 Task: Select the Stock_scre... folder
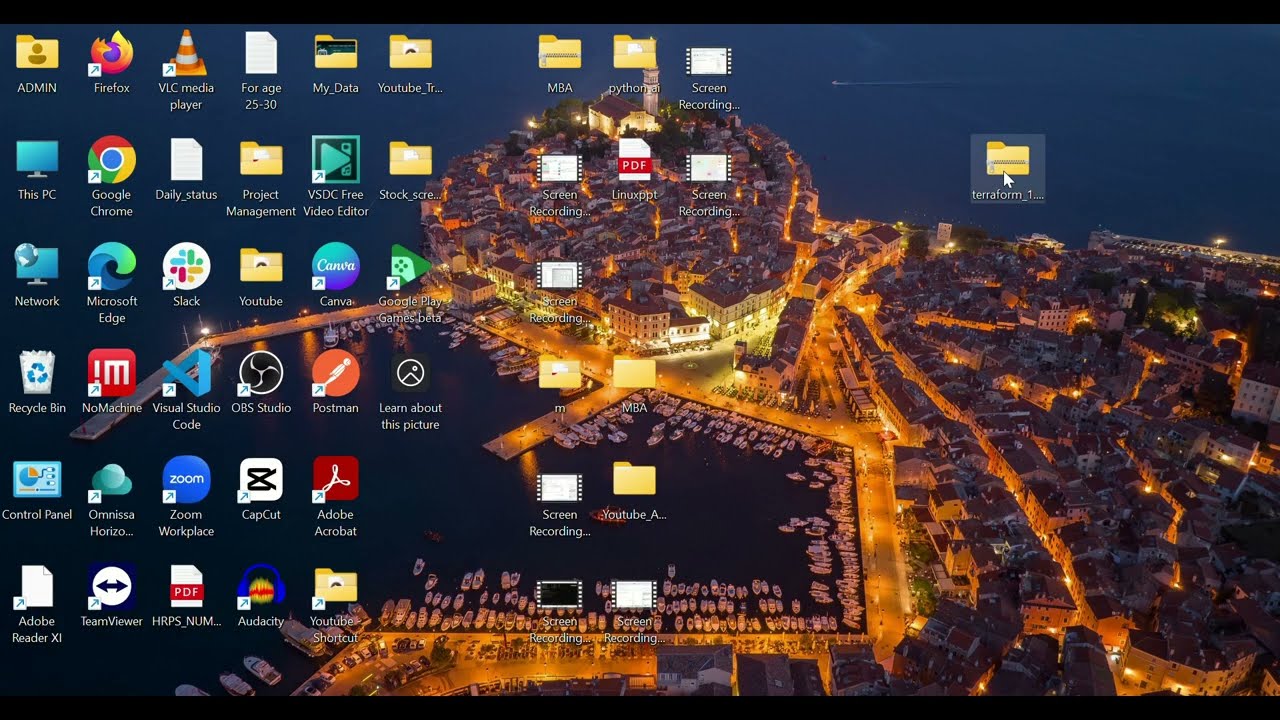pos(410,170)
